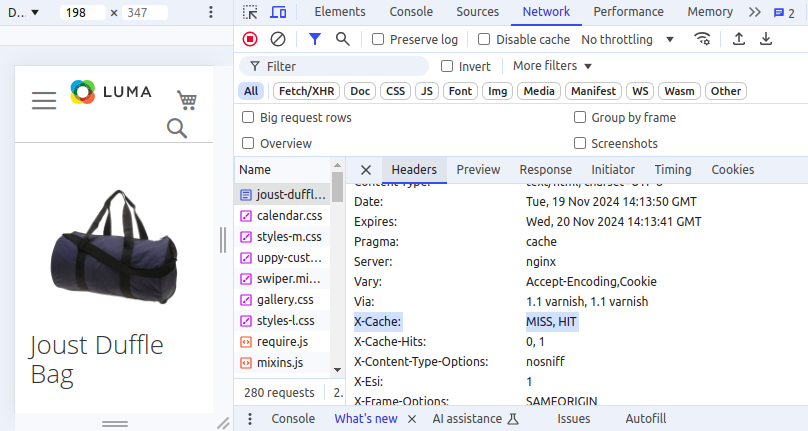Click the device width field showing 198

click(x=82, y=12)
